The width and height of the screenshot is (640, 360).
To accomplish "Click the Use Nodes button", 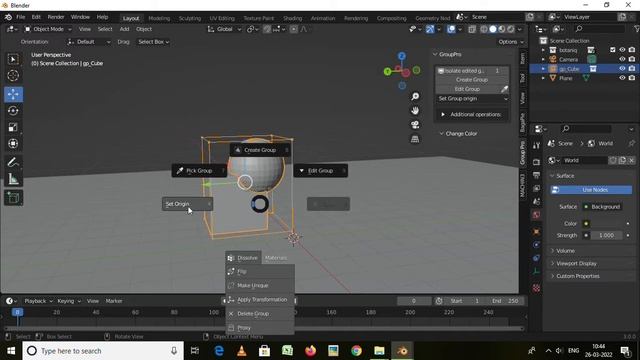I will point(591,190).
